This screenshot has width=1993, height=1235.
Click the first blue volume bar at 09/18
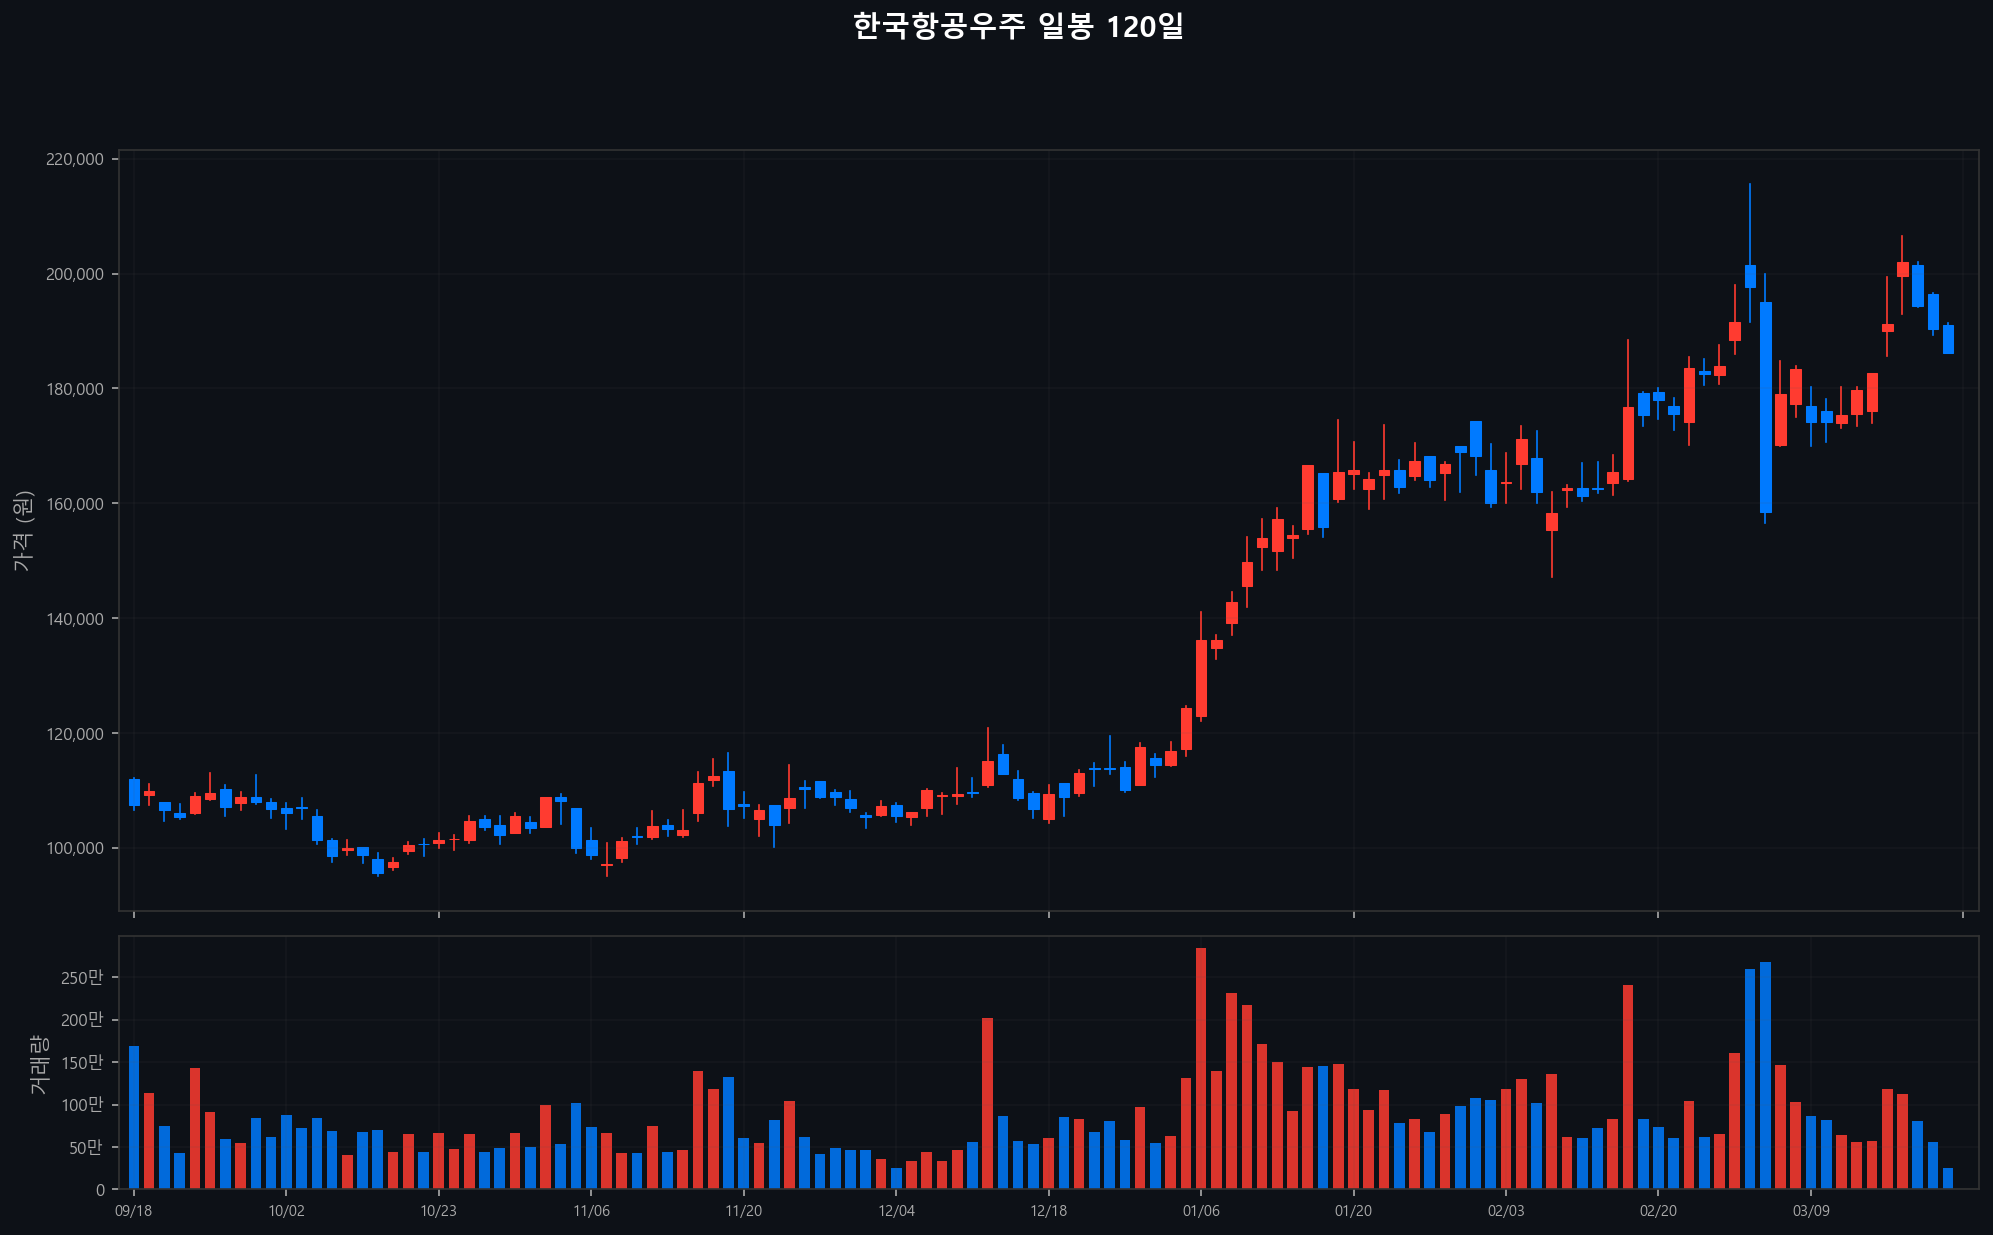[x=134, y=1117]
